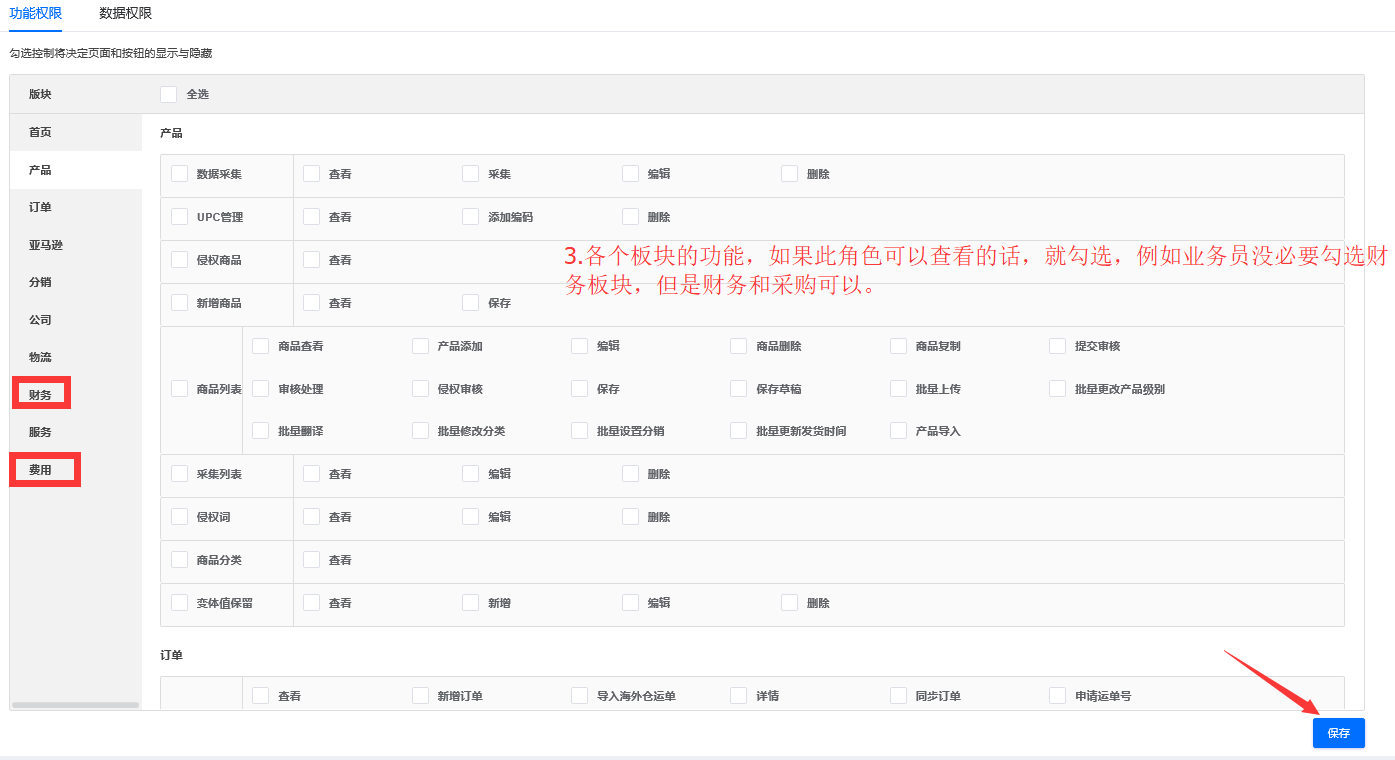Screen dimensions: 1395x760
Task: Enable the 提交审核 permission checkbox
Action: pyautogui.click(x=1057, y=346)
